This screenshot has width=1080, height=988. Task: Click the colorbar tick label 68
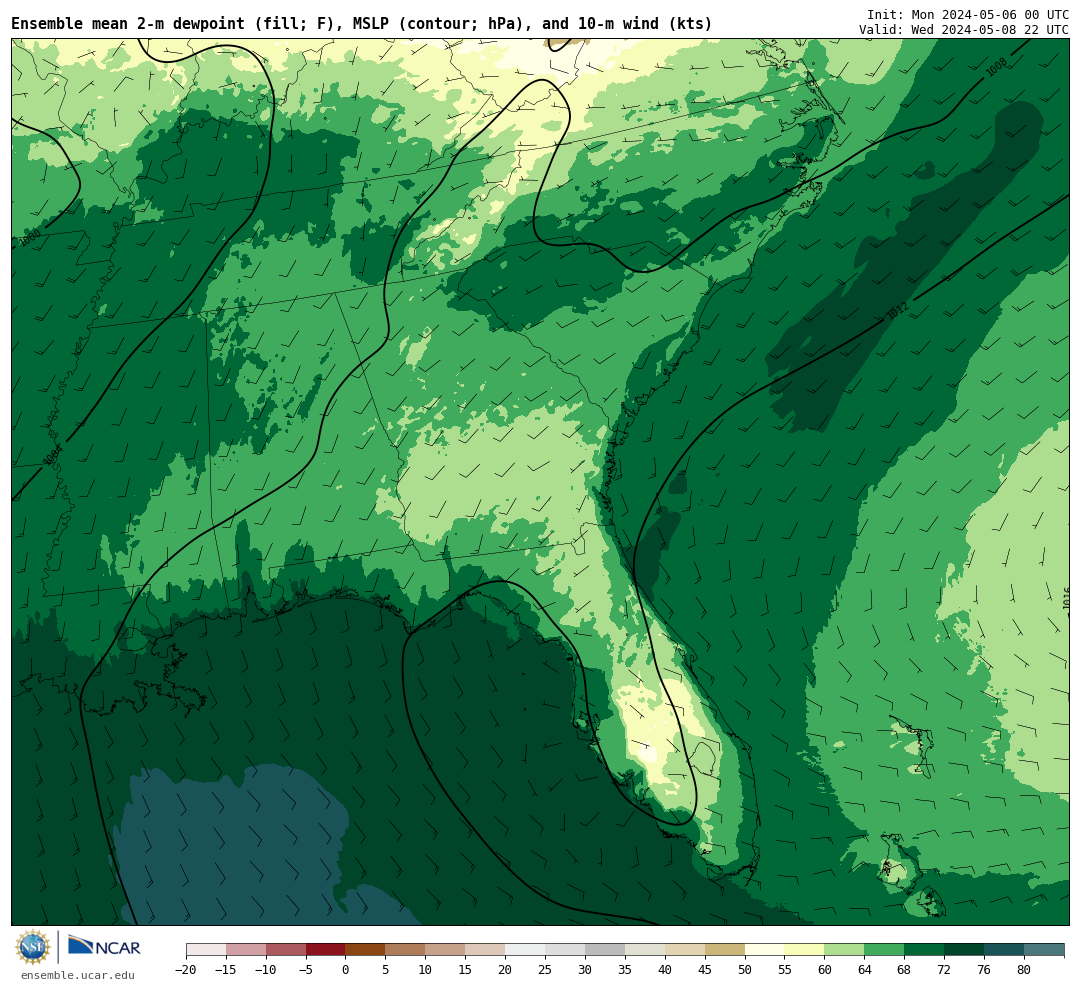[905, 969]
